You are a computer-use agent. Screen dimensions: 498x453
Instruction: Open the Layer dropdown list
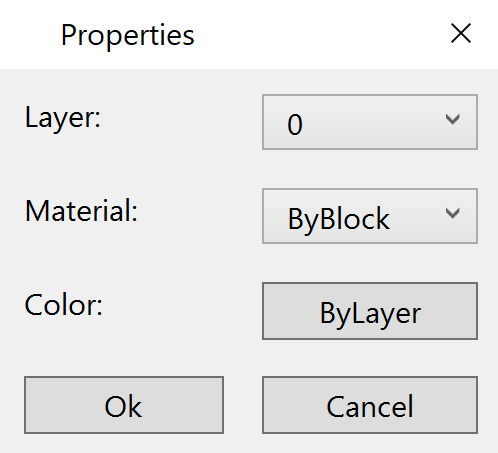click(370, 122)
